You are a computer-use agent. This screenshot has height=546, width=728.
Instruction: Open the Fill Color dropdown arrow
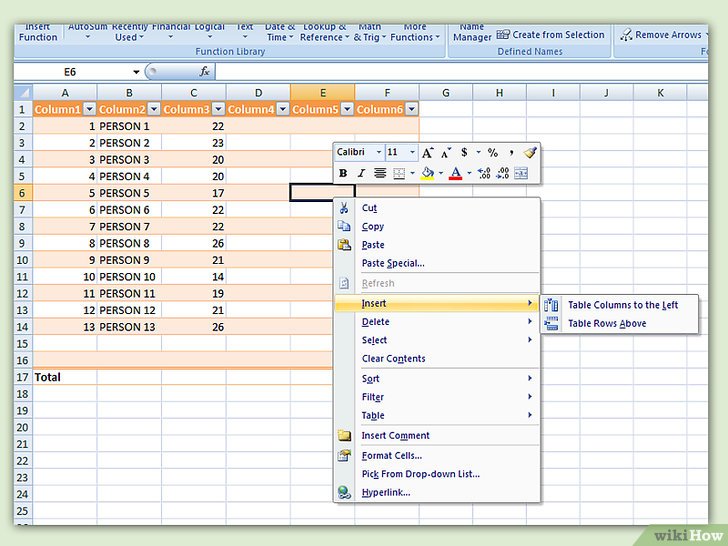[441, 173]
